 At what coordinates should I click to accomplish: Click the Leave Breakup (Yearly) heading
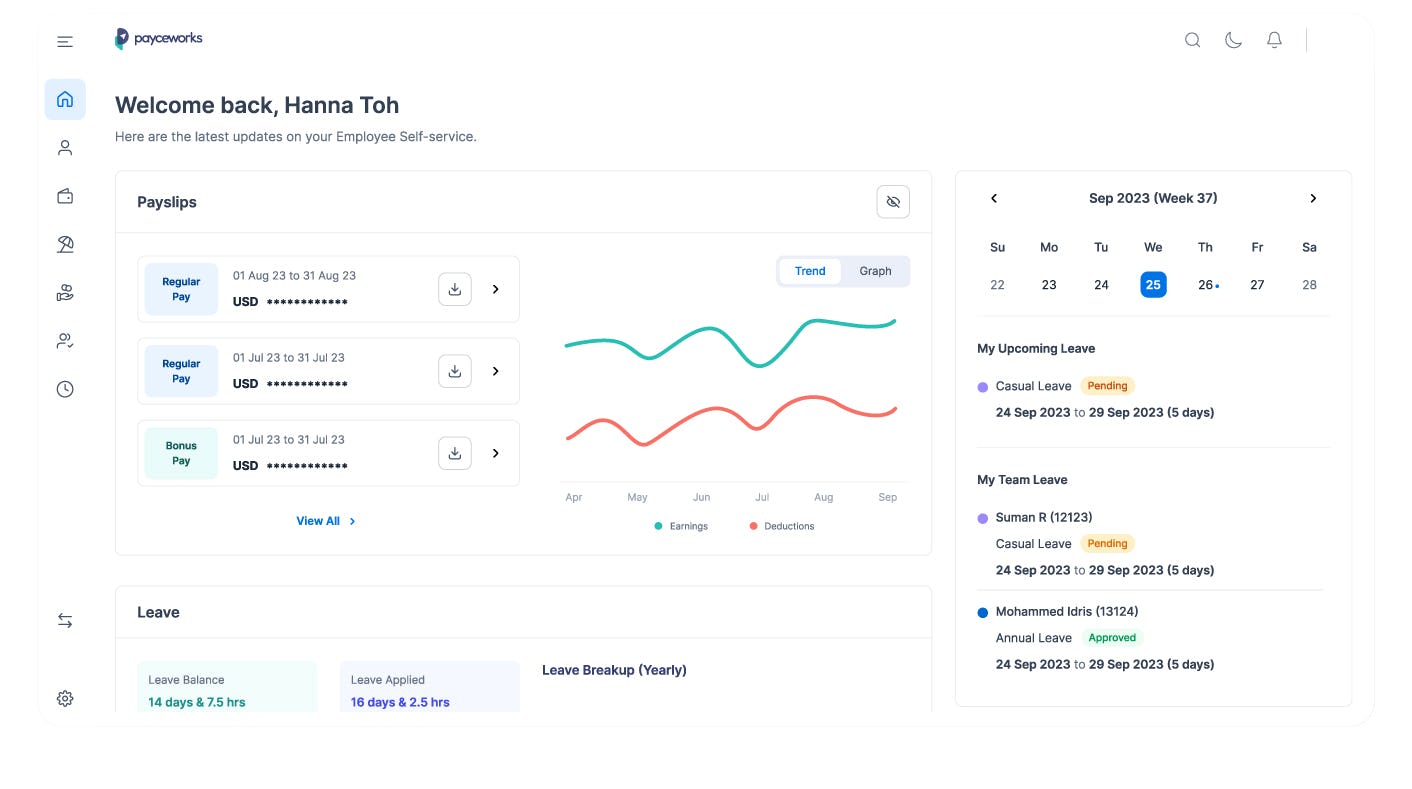tap(614, 670)
